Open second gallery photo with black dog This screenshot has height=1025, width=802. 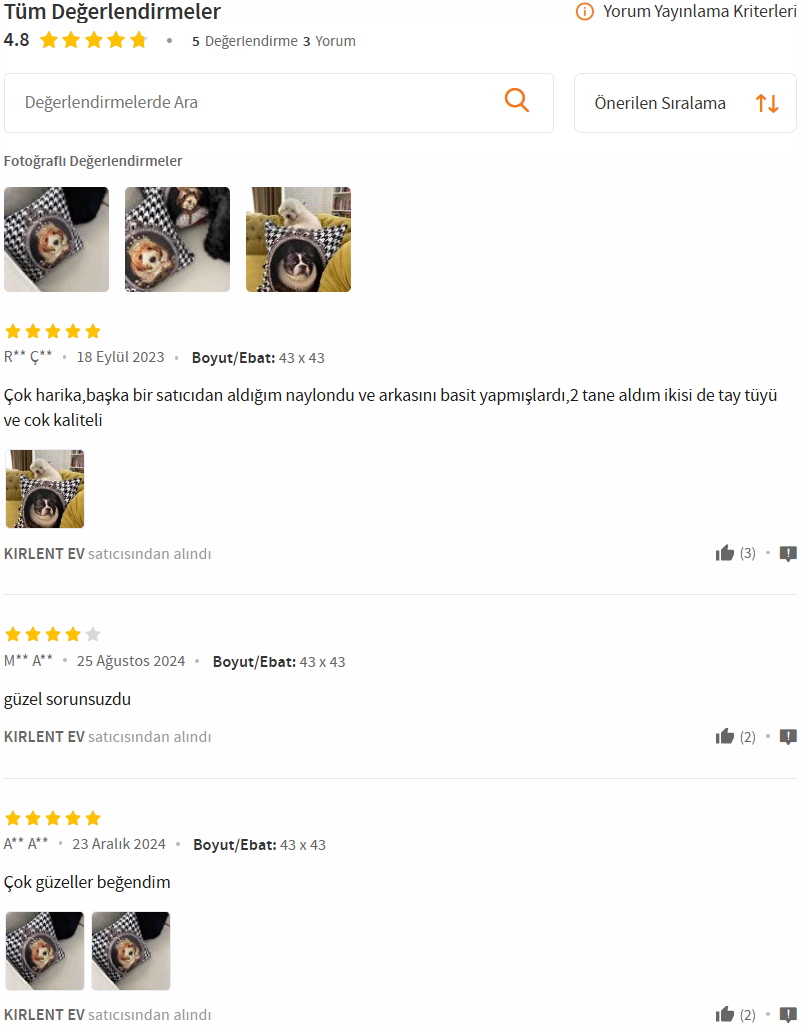pos(178,239)
